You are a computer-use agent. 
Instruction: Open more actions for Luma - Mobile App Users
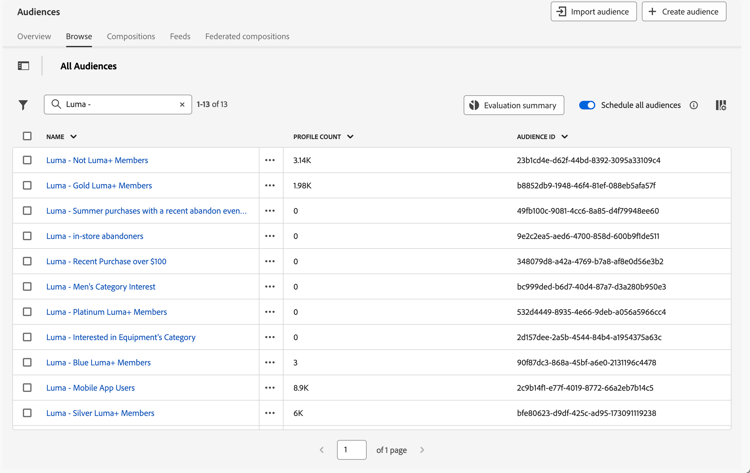click(270, 388)
